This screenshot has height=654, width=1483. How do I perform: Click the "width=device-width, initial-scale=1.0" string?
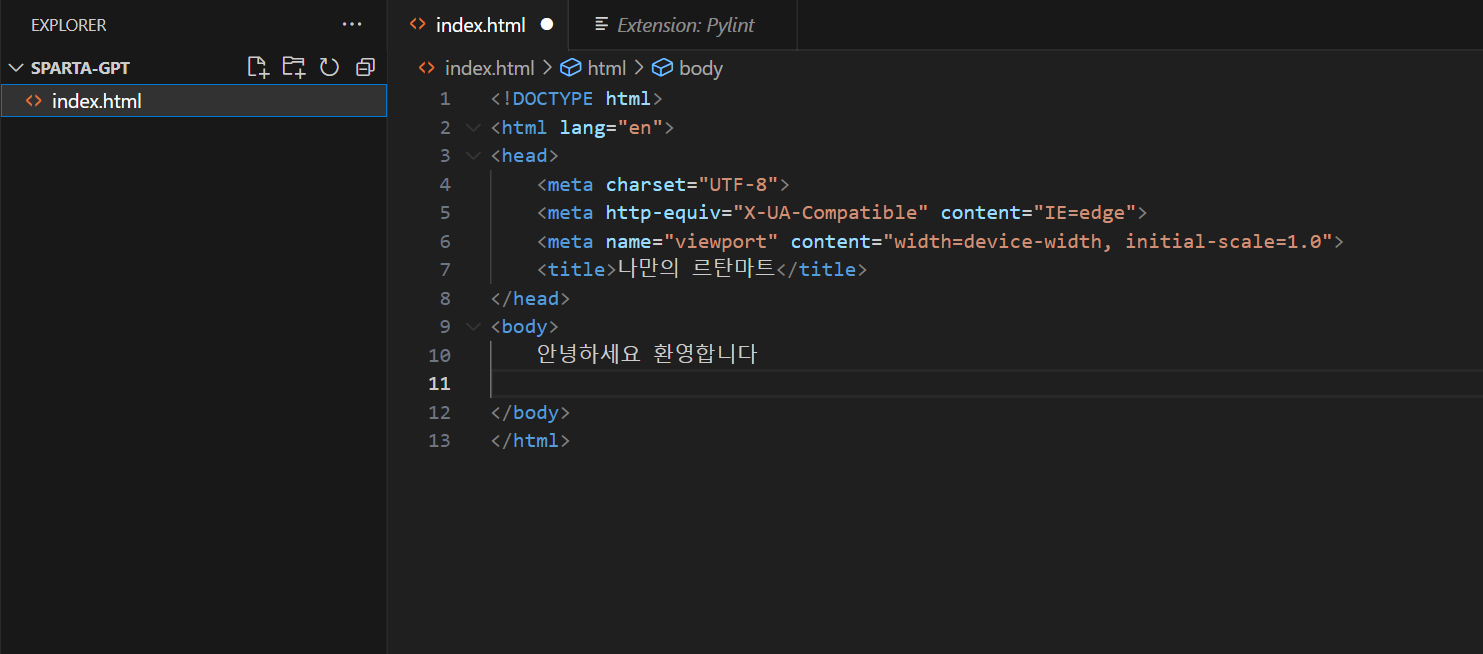point(1108,242)
